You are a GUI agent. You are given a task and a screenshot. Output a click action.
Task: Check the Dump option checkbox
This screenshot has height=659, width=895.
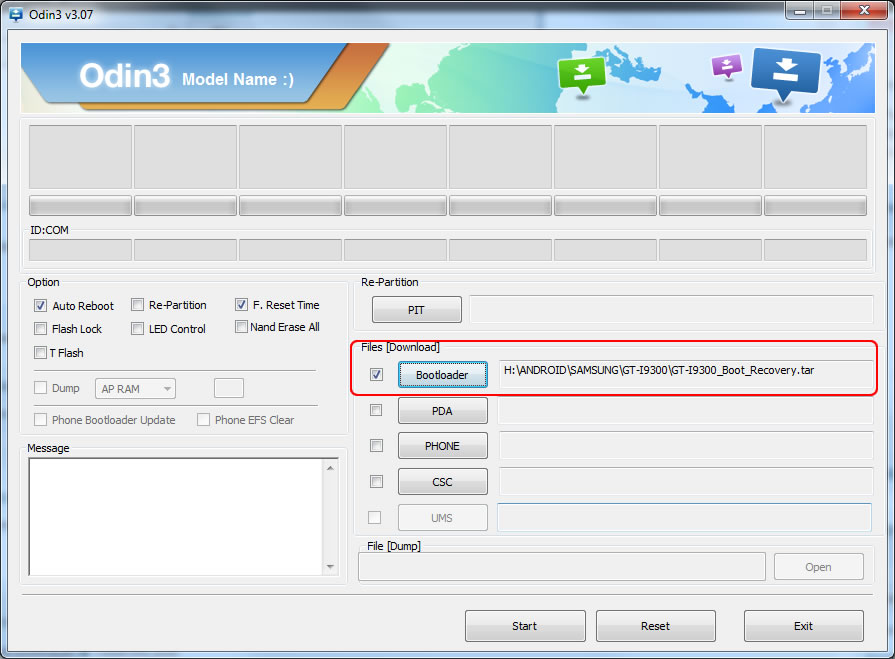40,388
